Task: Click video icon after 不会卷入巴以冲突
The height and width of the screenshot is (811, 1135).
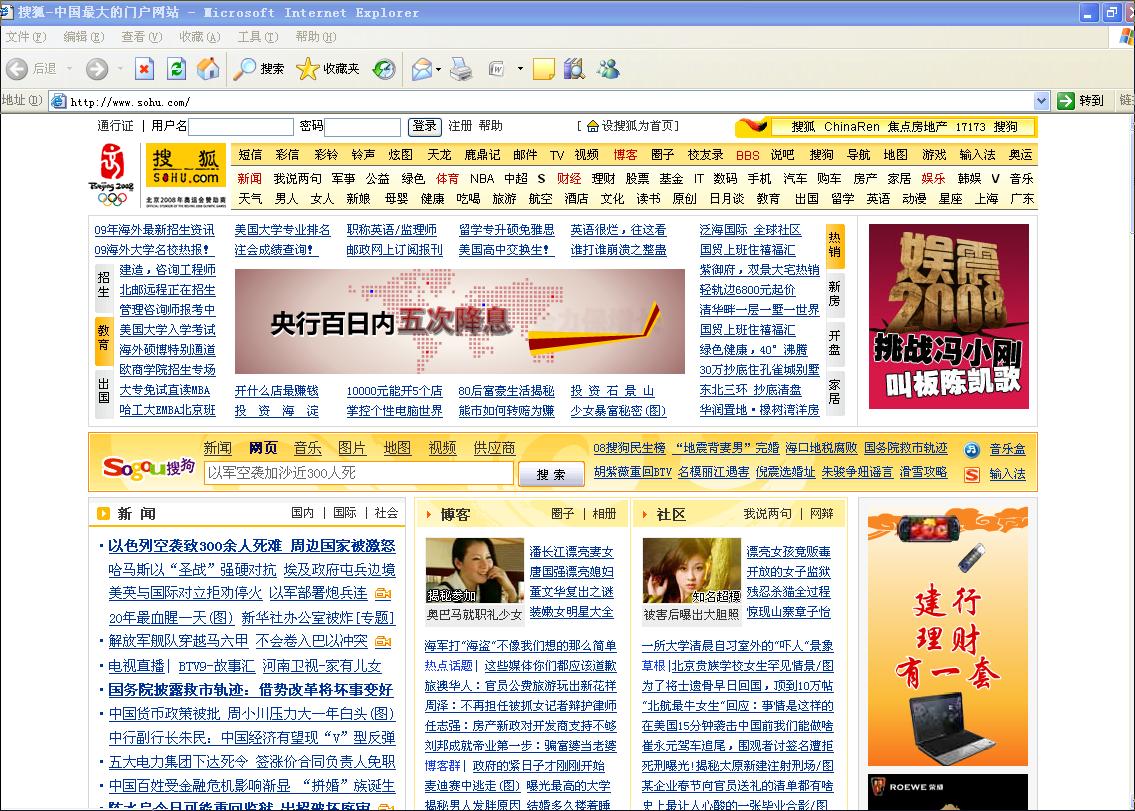Action: coord(384,642)
